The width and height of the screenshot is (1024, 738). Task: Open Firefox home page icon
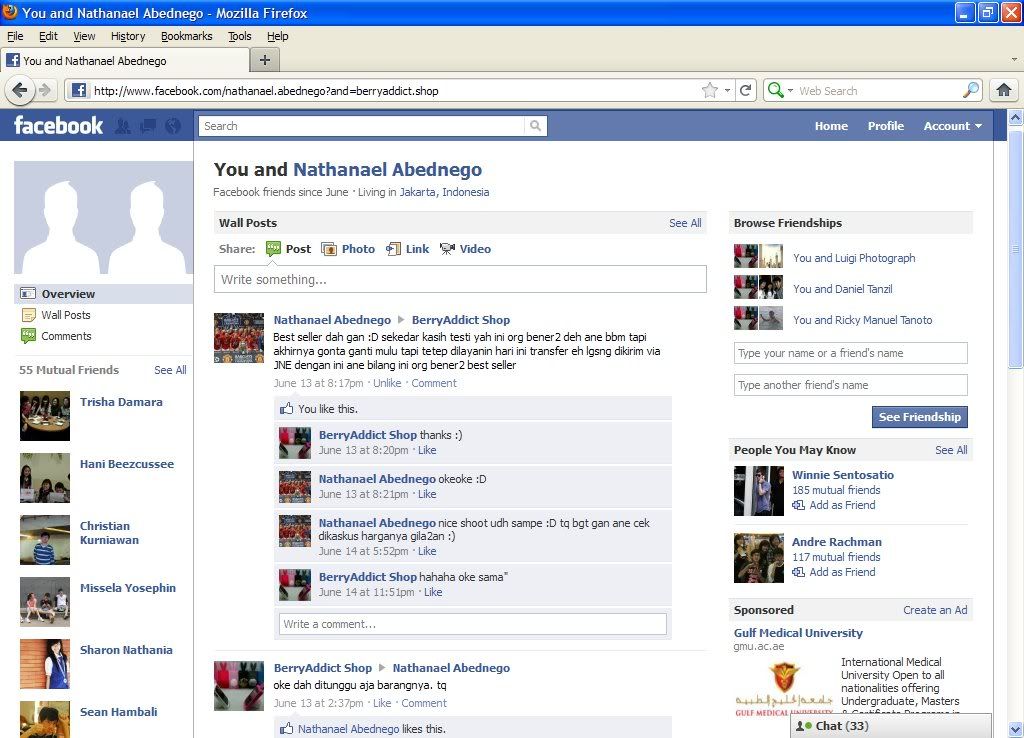point(1004,89)
